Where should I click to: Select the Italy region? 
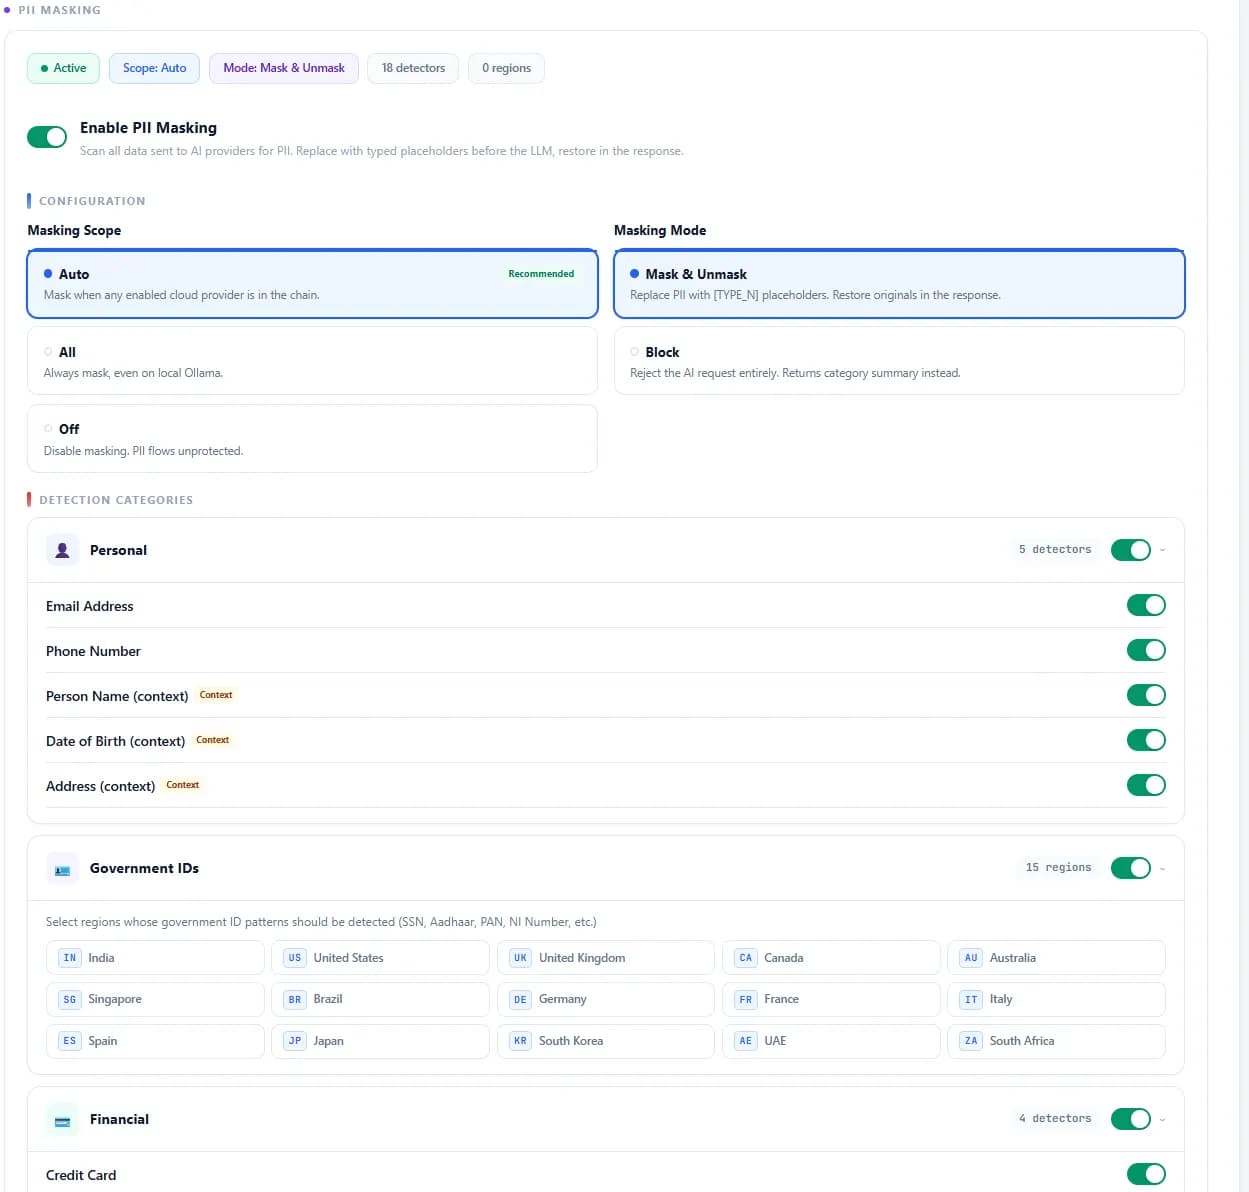coord(1056,999)
